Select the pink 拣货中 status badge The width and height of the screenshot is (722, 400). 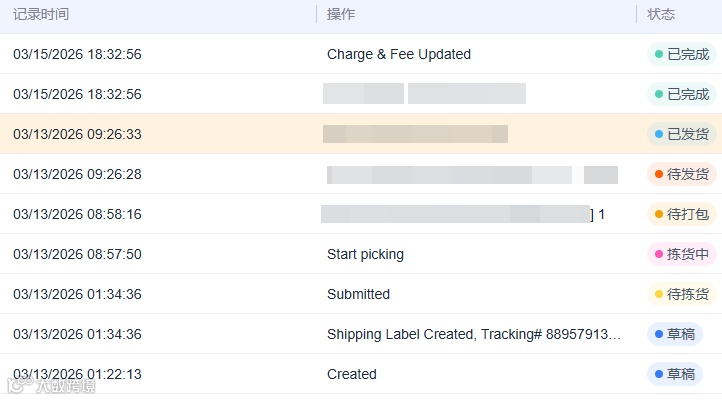pos(681,254)
